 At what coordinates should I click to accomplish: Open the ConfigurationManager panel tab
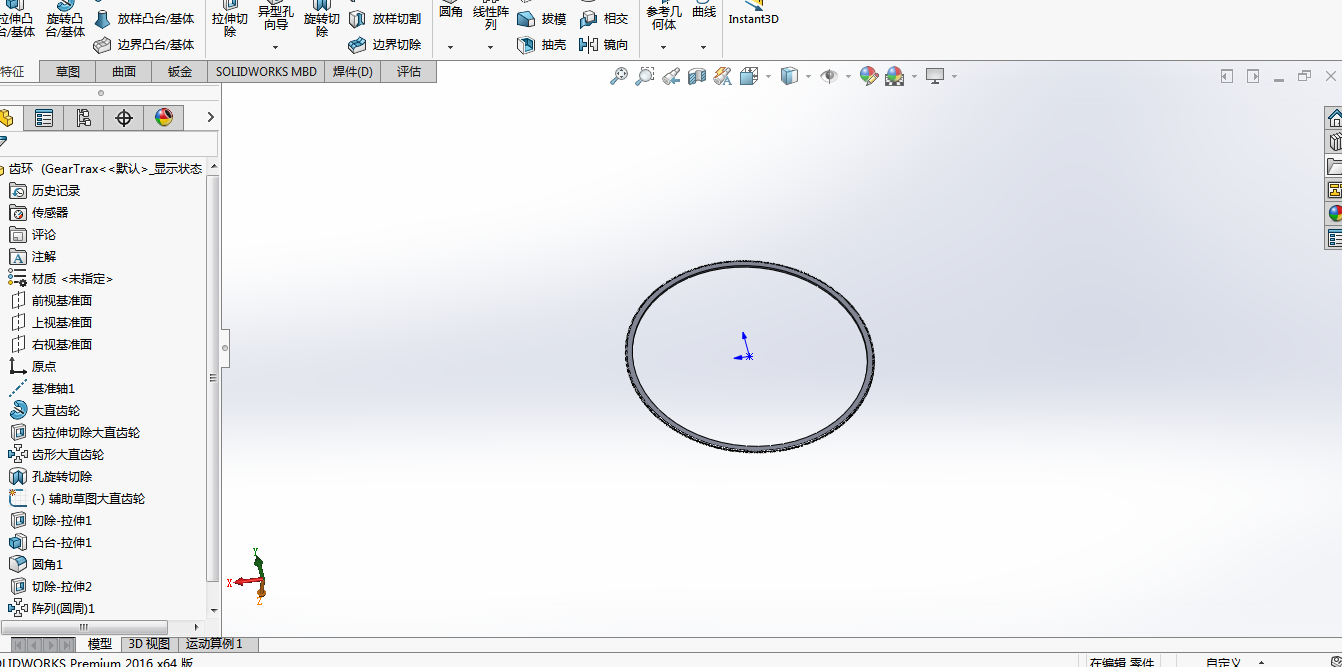84,118
